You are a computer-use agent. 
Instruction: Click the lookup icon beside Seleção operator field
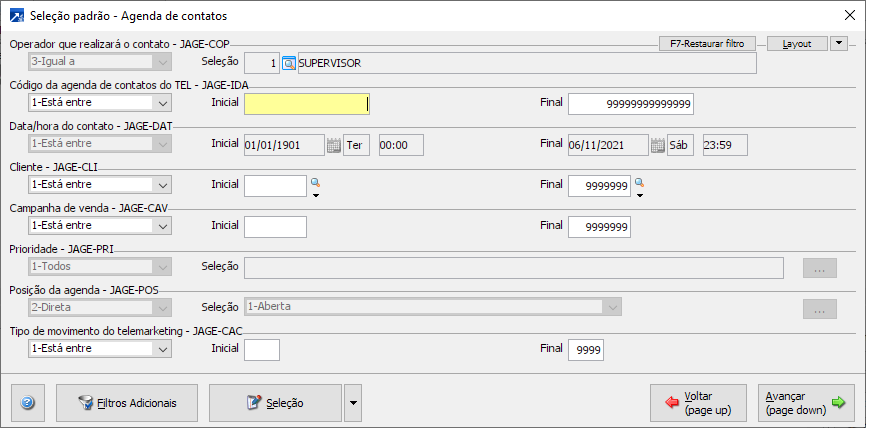288,63
